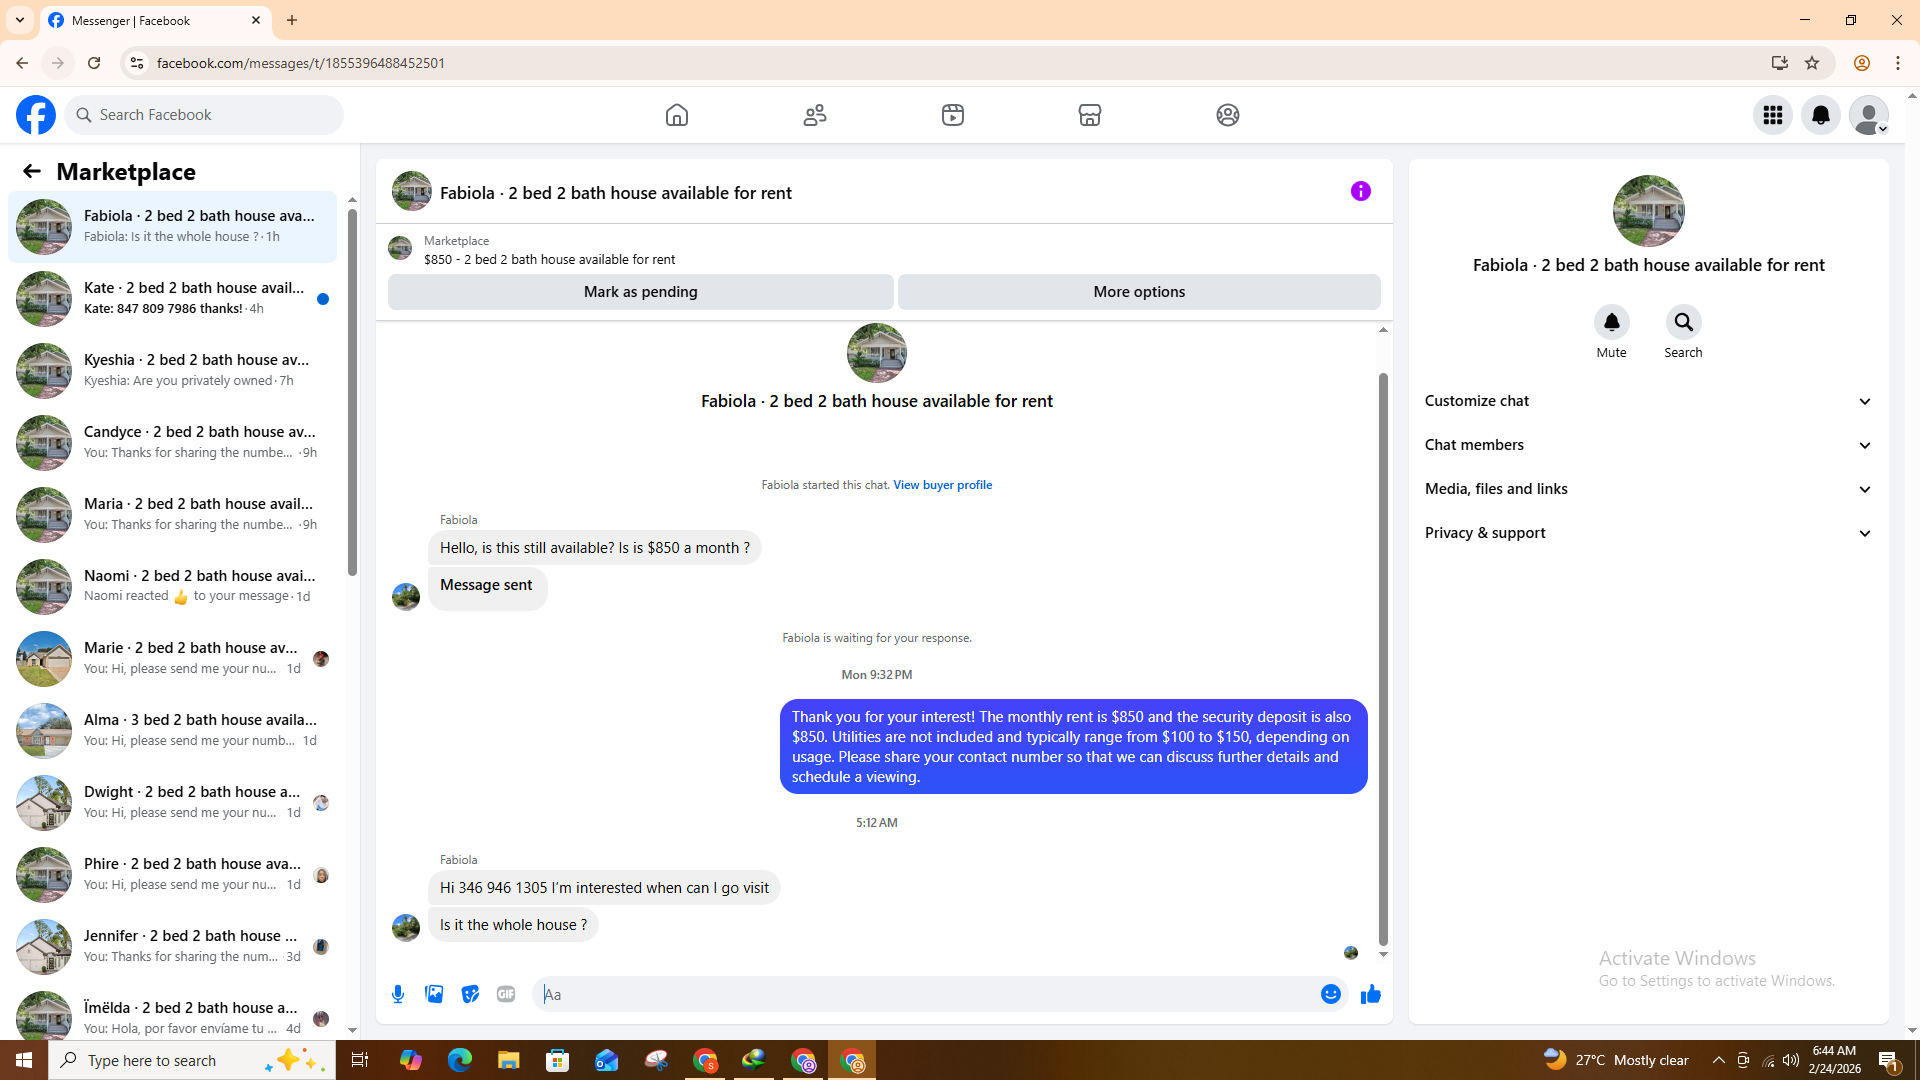Attach a file with the photo icon
Viewport: 1920px width, 1080px height.
point(434,994)
